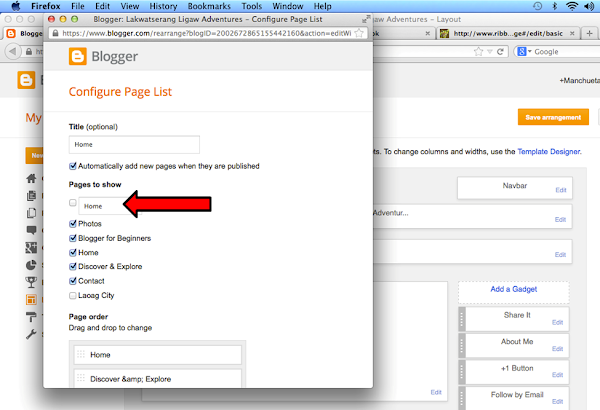Open the Firefox menu
This screenshot has height=410, width=600.
[46, 6]
